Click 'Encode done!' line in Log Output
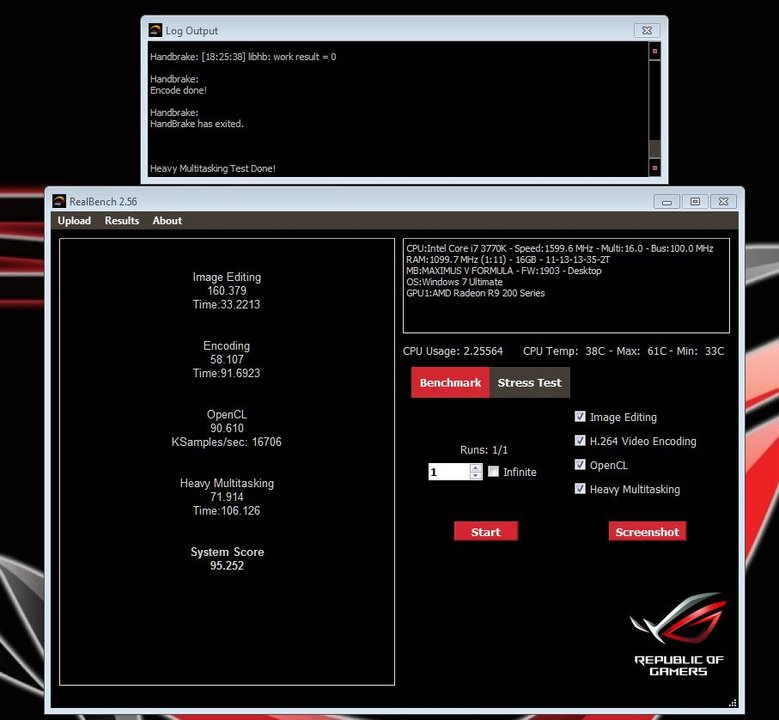779x720 pixels. tap(178, 90)
